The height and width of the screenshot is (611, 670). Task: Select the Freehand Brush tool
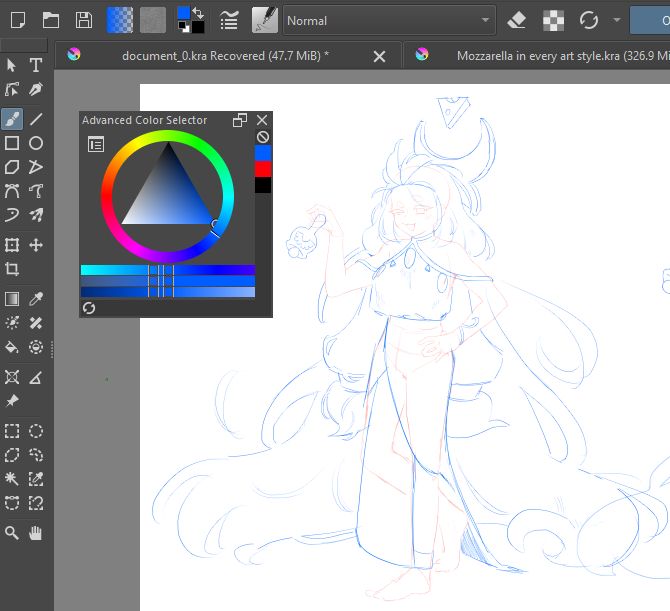point(12,119)
